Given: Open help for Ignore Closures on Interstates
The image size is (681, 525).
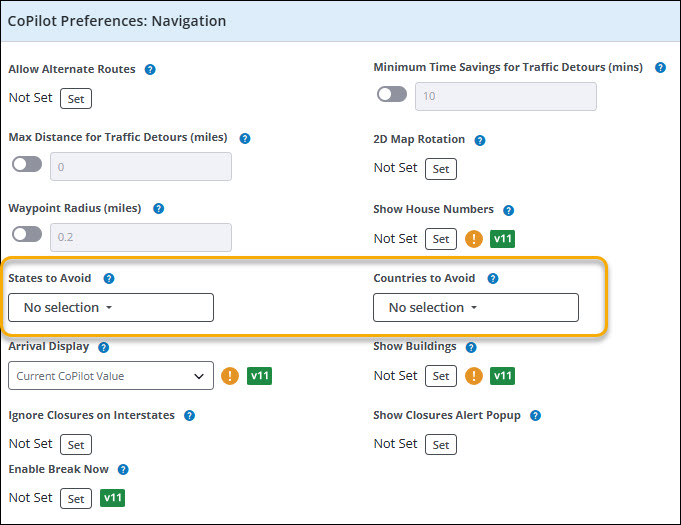Looking at the screenshot, I should pyautogui.click(x=189, y=416).
